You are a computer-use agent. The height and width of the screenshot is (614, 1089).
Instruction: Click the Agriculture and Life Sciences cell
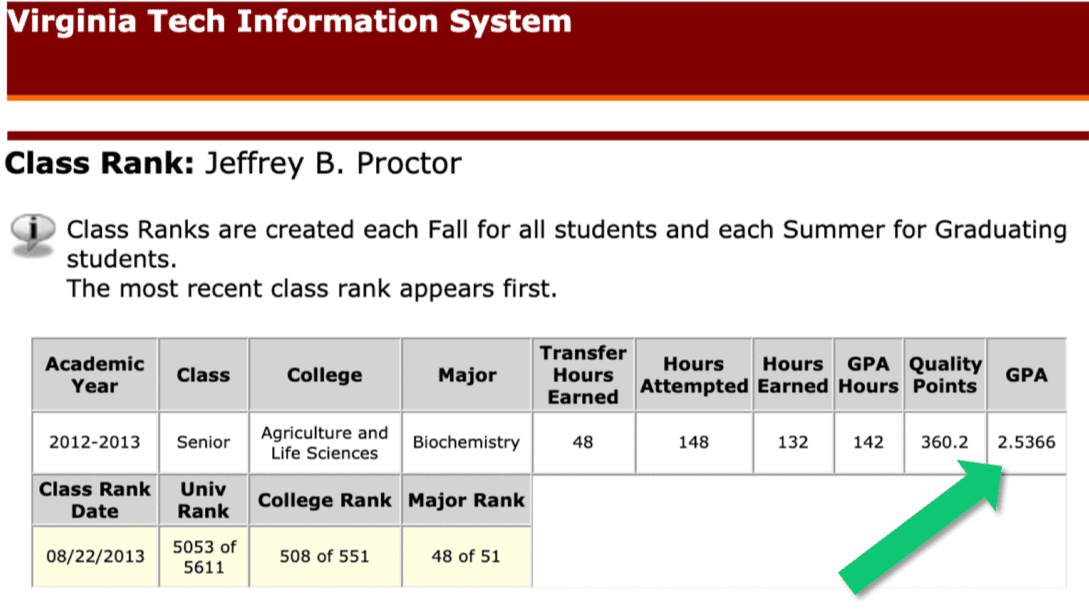tap(324, 442)
